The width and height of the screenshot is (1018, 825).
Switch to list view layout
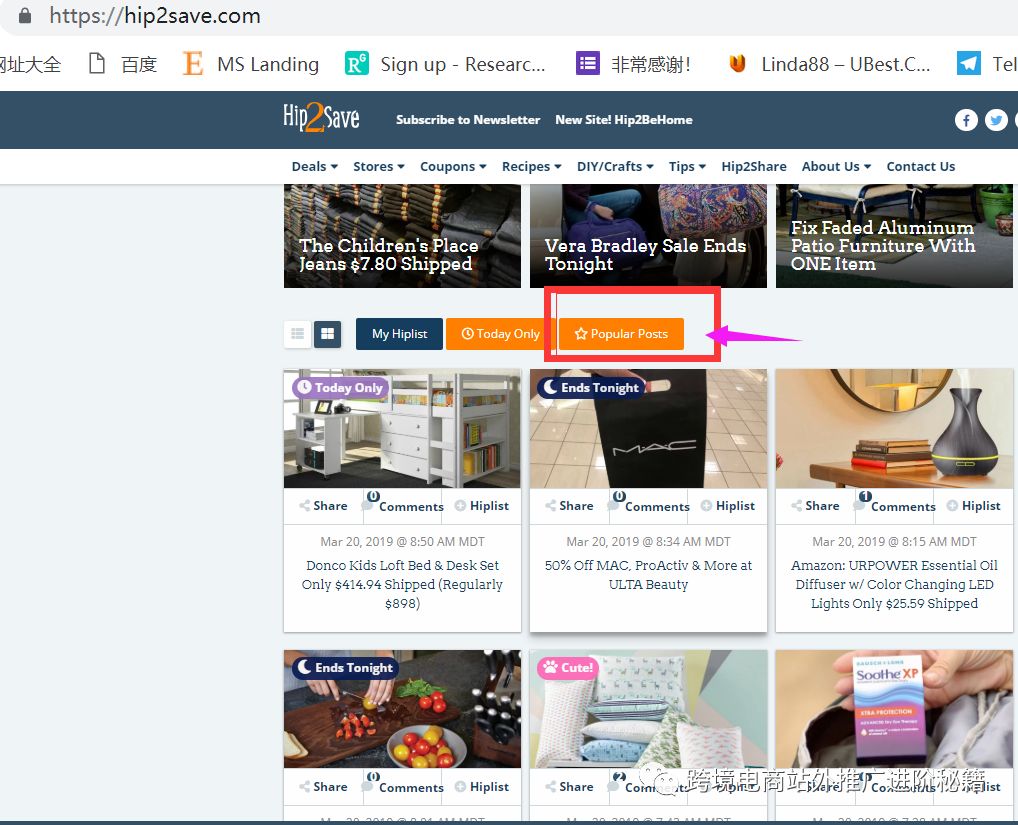[297, 334]
